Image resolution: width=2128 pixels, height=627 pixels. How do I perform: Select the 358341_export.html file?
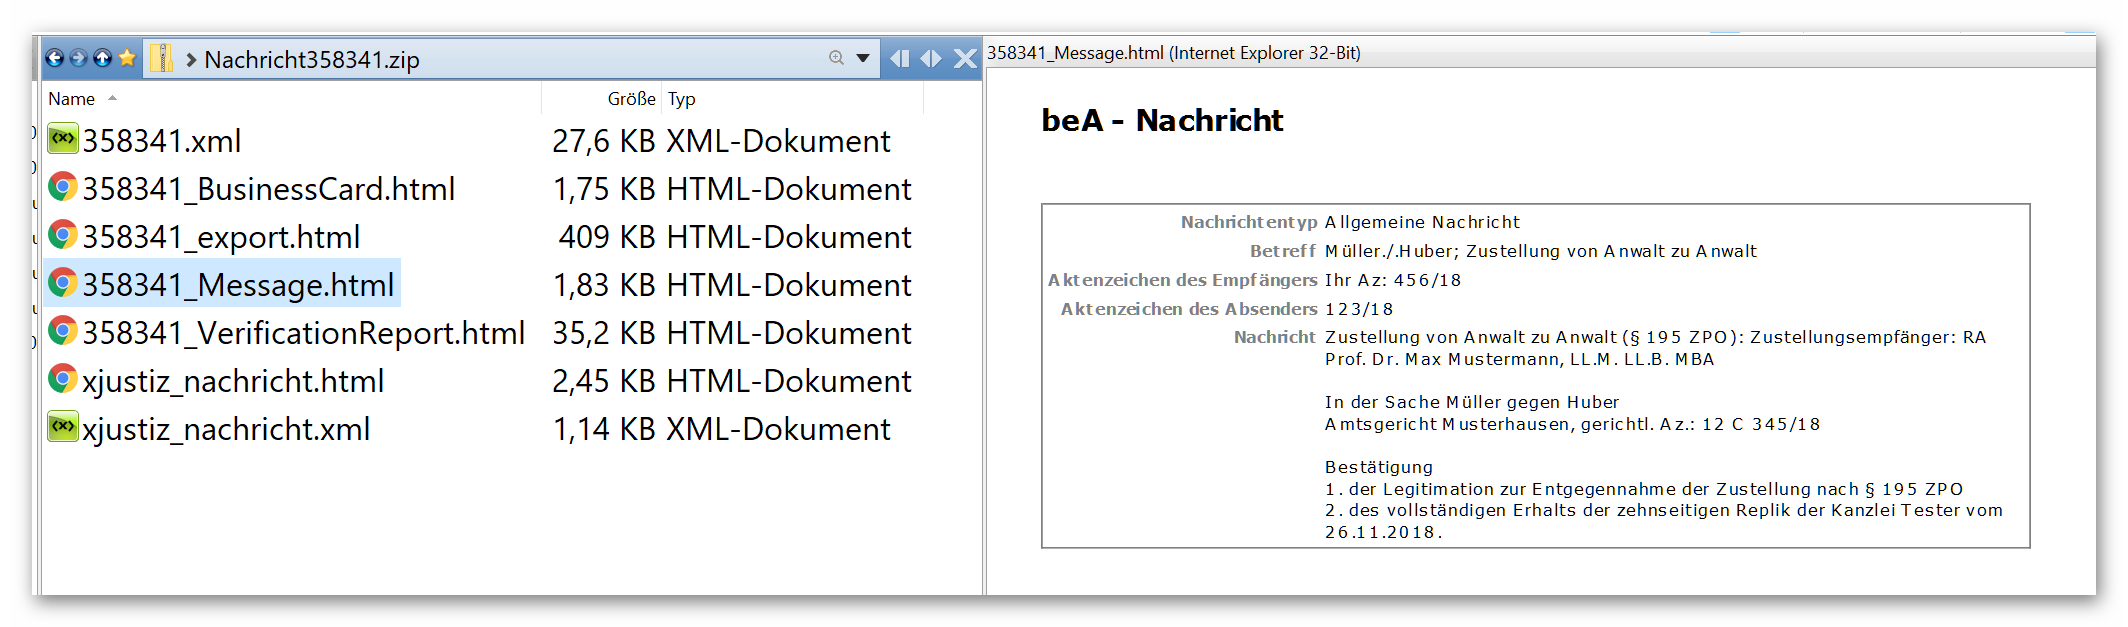221,237
